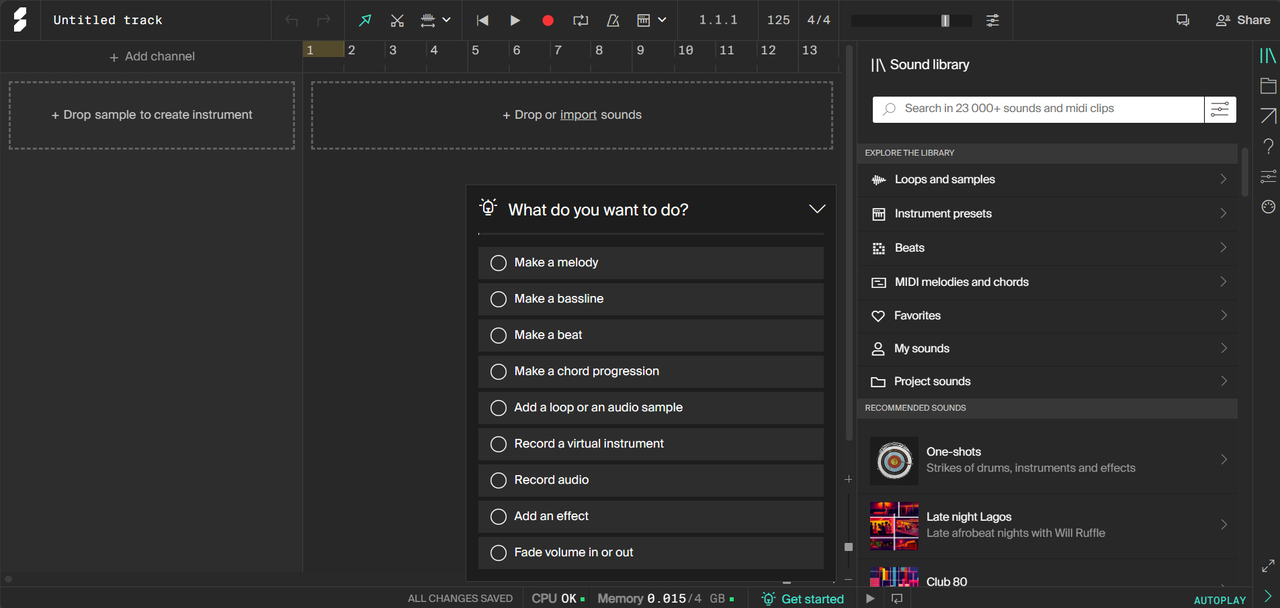This screenshot has height=608, width=1280.
Task: Click the sound library search field
Action: point(1038,109)
